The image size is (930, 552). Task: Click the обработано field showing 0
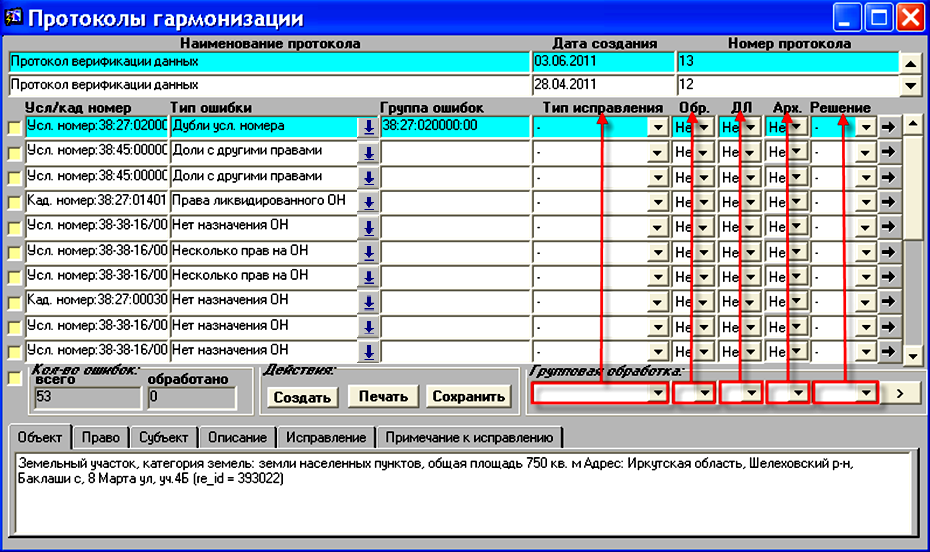click(191, 397)
